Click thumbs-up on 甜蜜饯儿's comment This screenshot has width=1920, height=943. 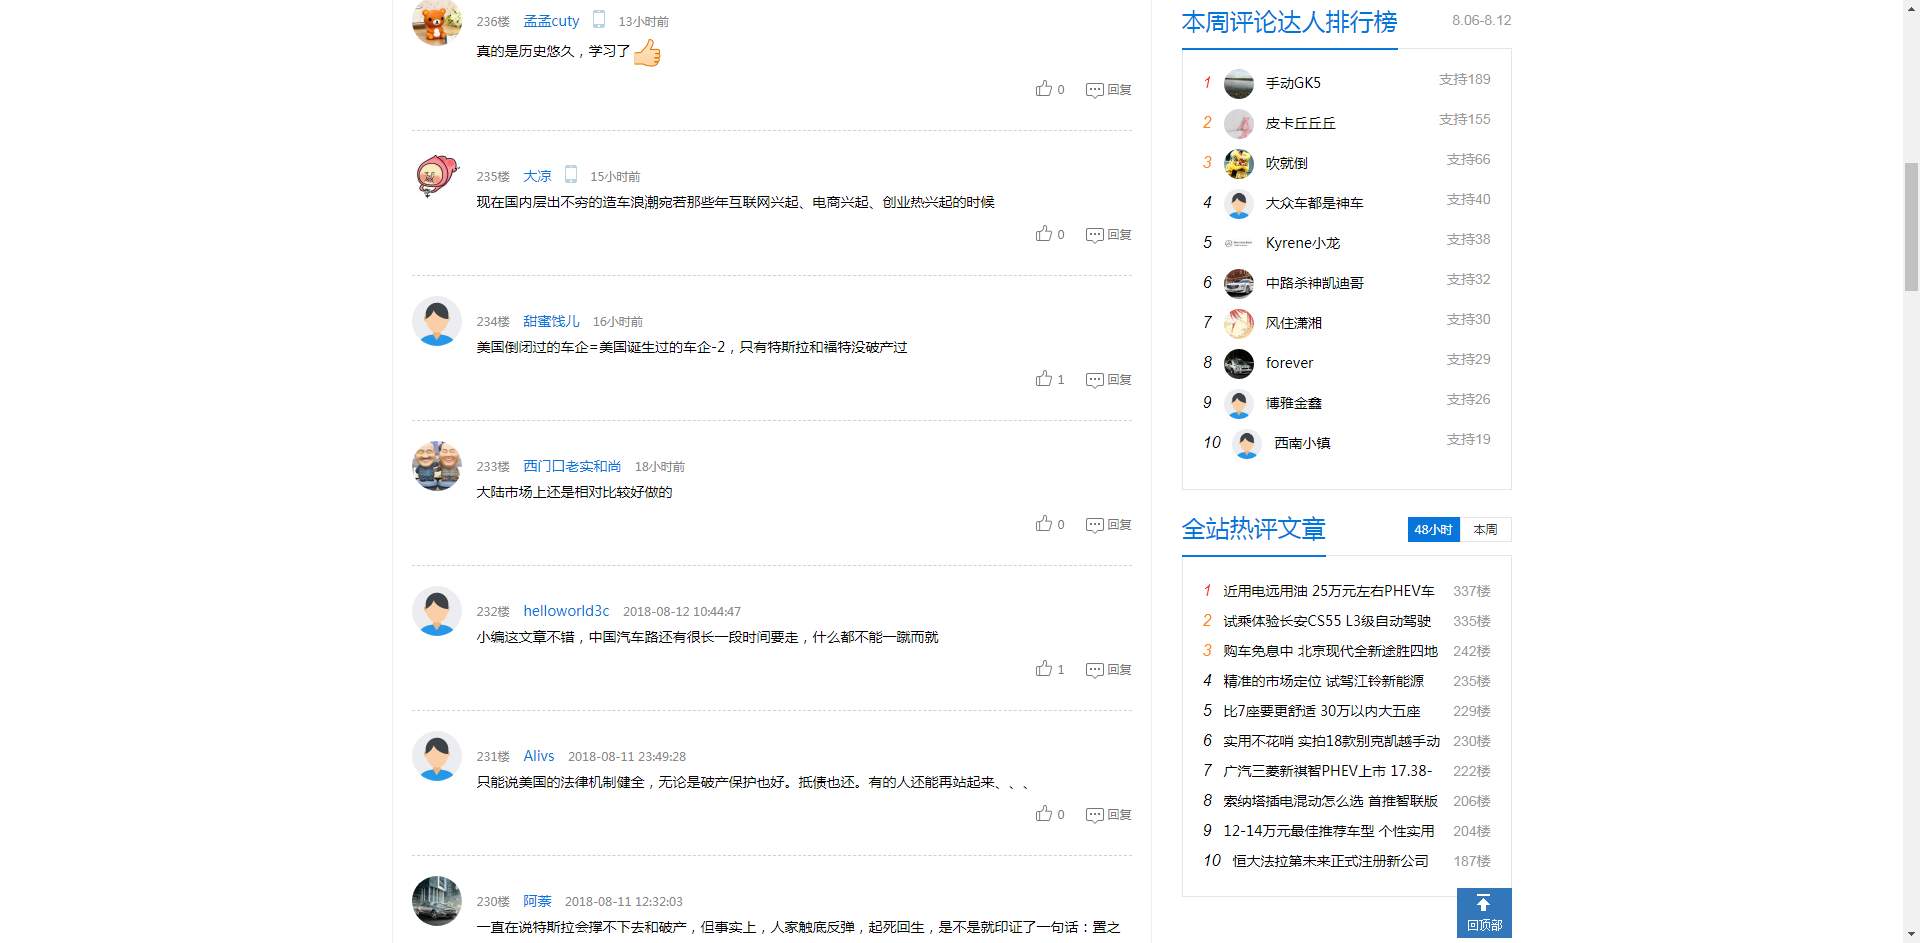[1044, 379]
